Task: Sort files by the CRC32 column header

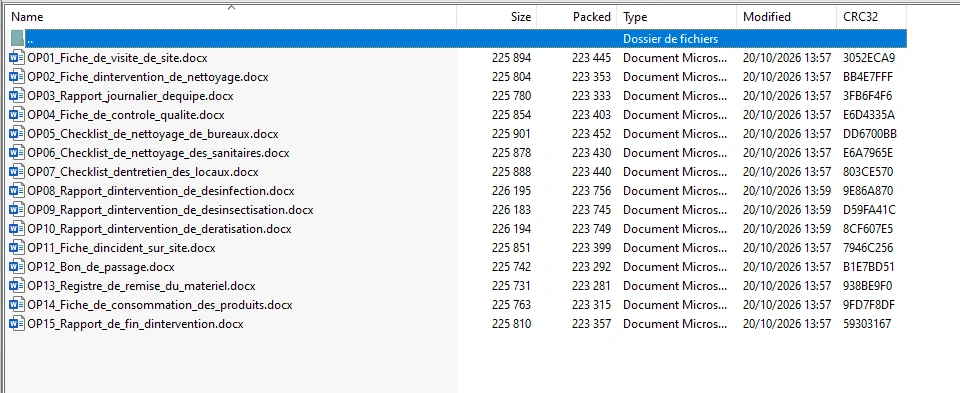Action: [871, 17]
